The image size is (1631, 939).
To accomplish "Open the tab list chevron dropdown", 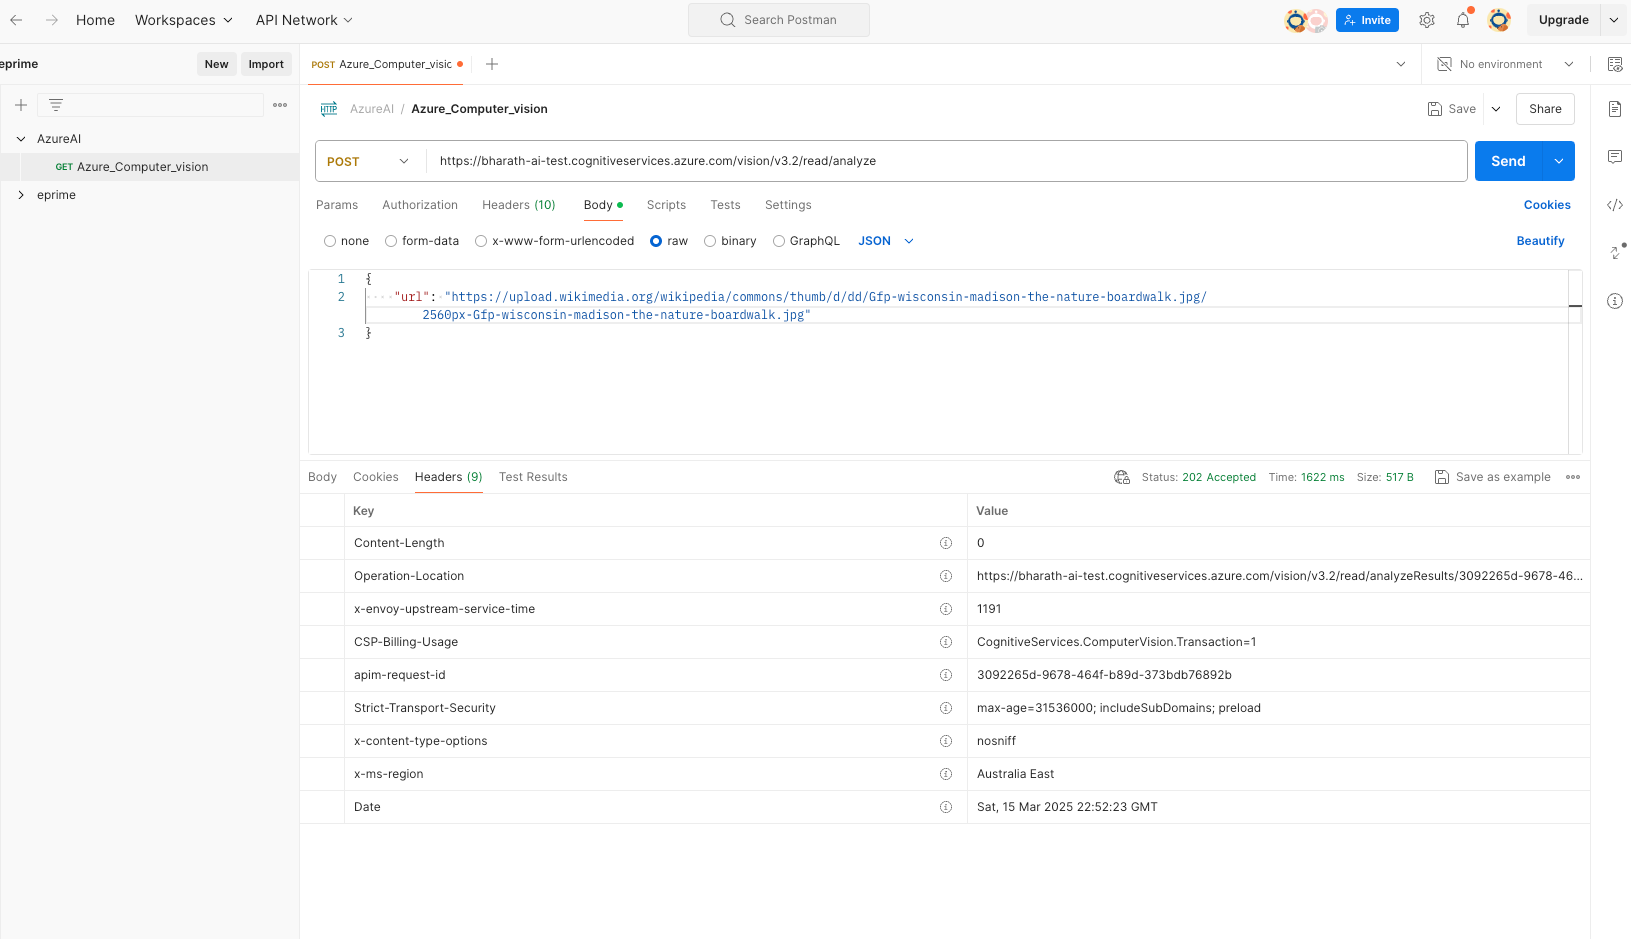I will tap(1400, 64).
